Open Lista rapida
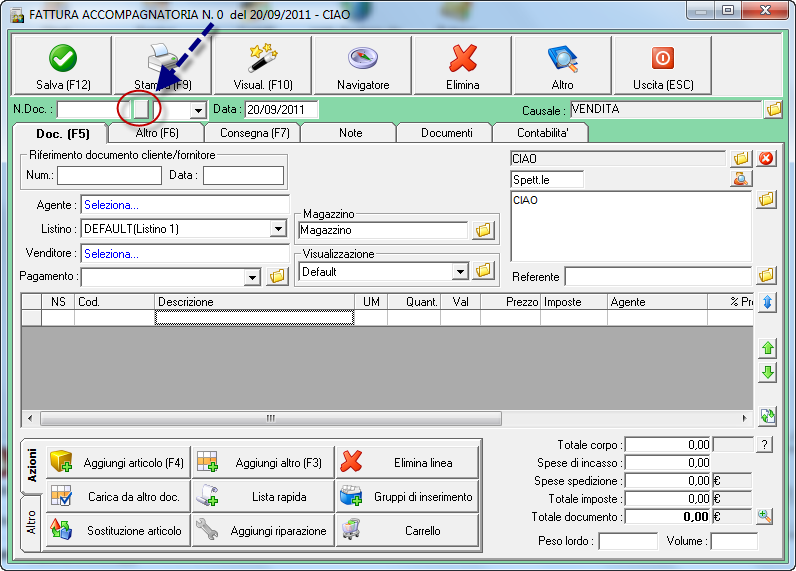The height and width of the screenshot is (571, 796). [x=263, y=496]
